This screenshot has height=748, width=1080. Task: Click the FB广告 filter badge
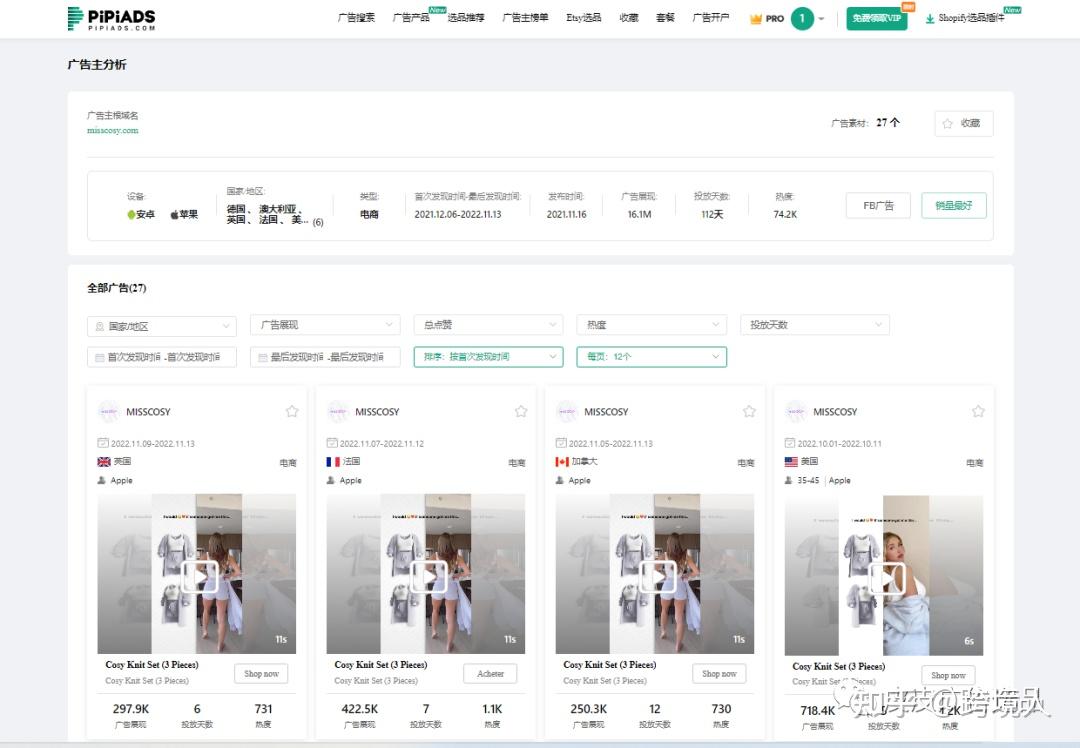[x=878, y=204]
